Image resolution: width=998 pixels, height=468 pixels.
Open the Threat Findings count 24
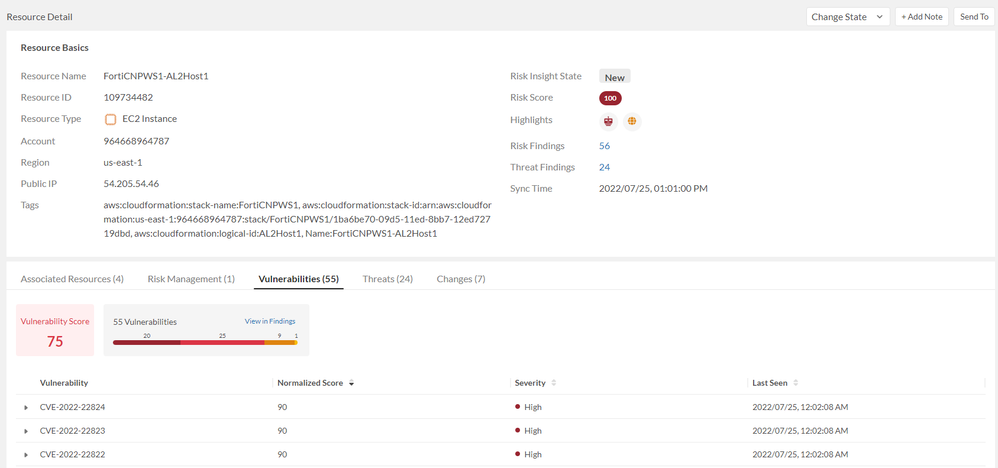pyautogui.click(x=605, y=167)
